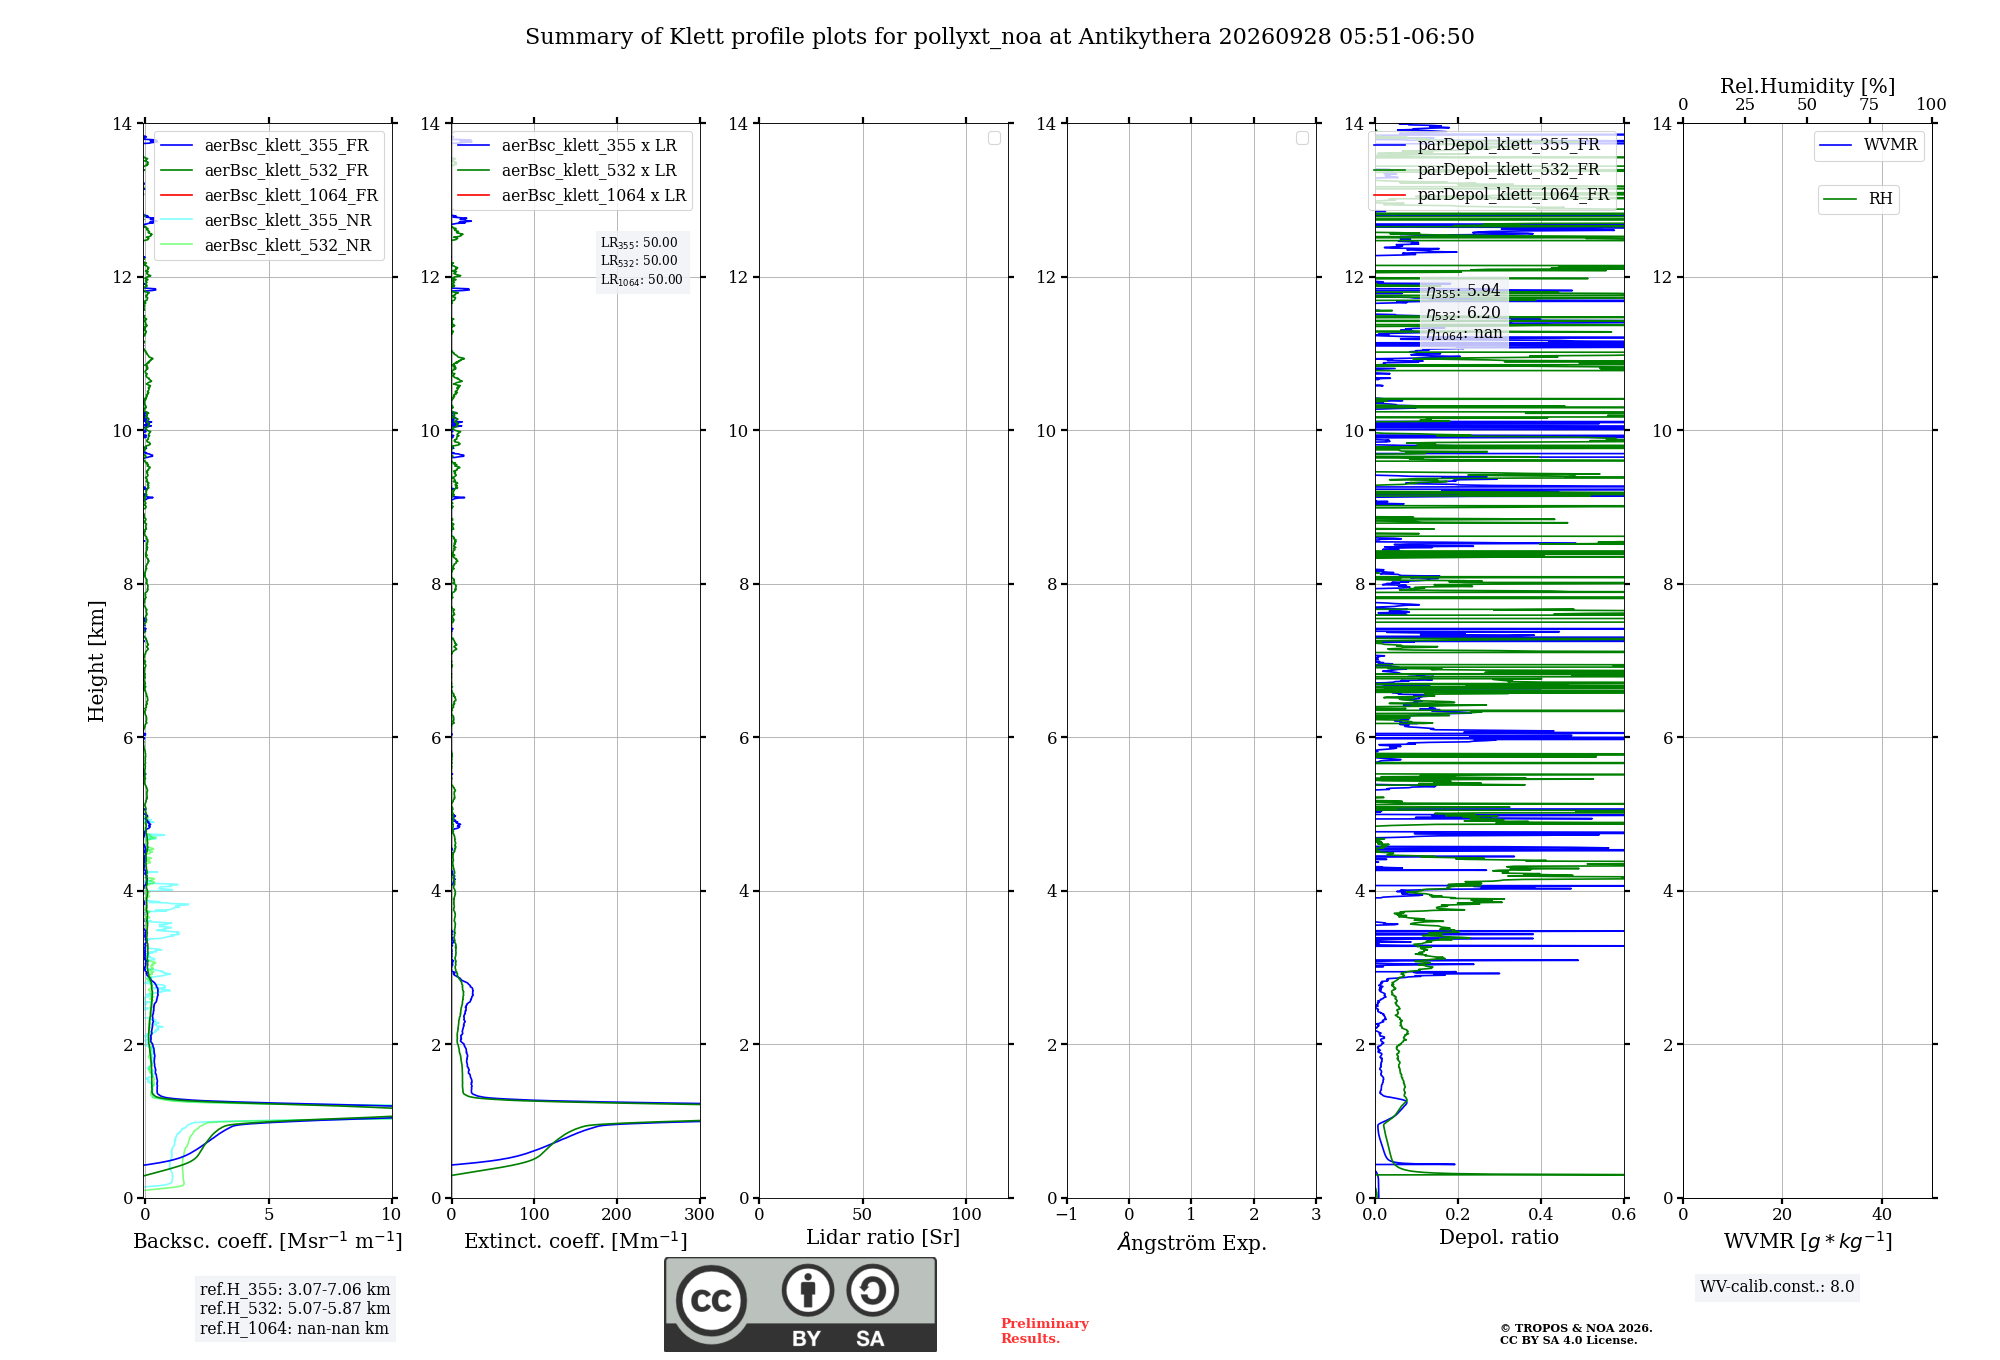Click the Lidar ratio [Sr] axis label
2000x1360 pixels.
pos(883,1238)
